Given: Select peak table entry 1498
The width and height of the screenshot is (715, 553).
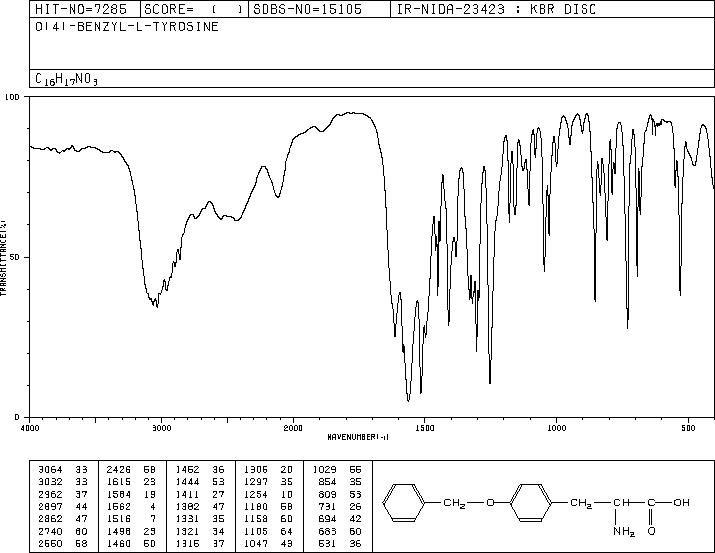Looking at the screenshot, I should (x=119, y=531).
